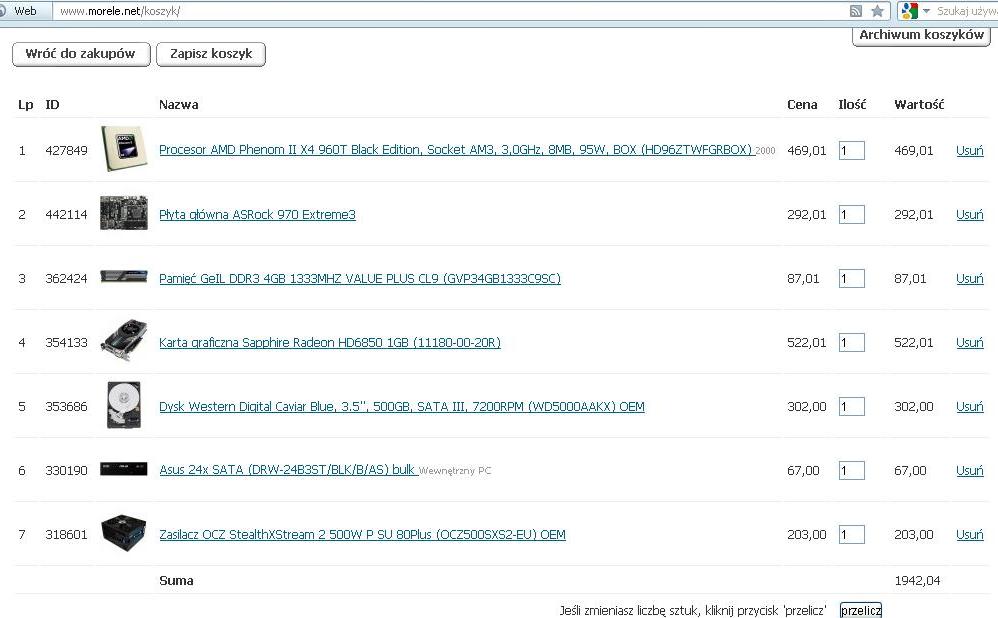
Task: Remove Asus 24x SATA via Usuń
Action: 969,470
